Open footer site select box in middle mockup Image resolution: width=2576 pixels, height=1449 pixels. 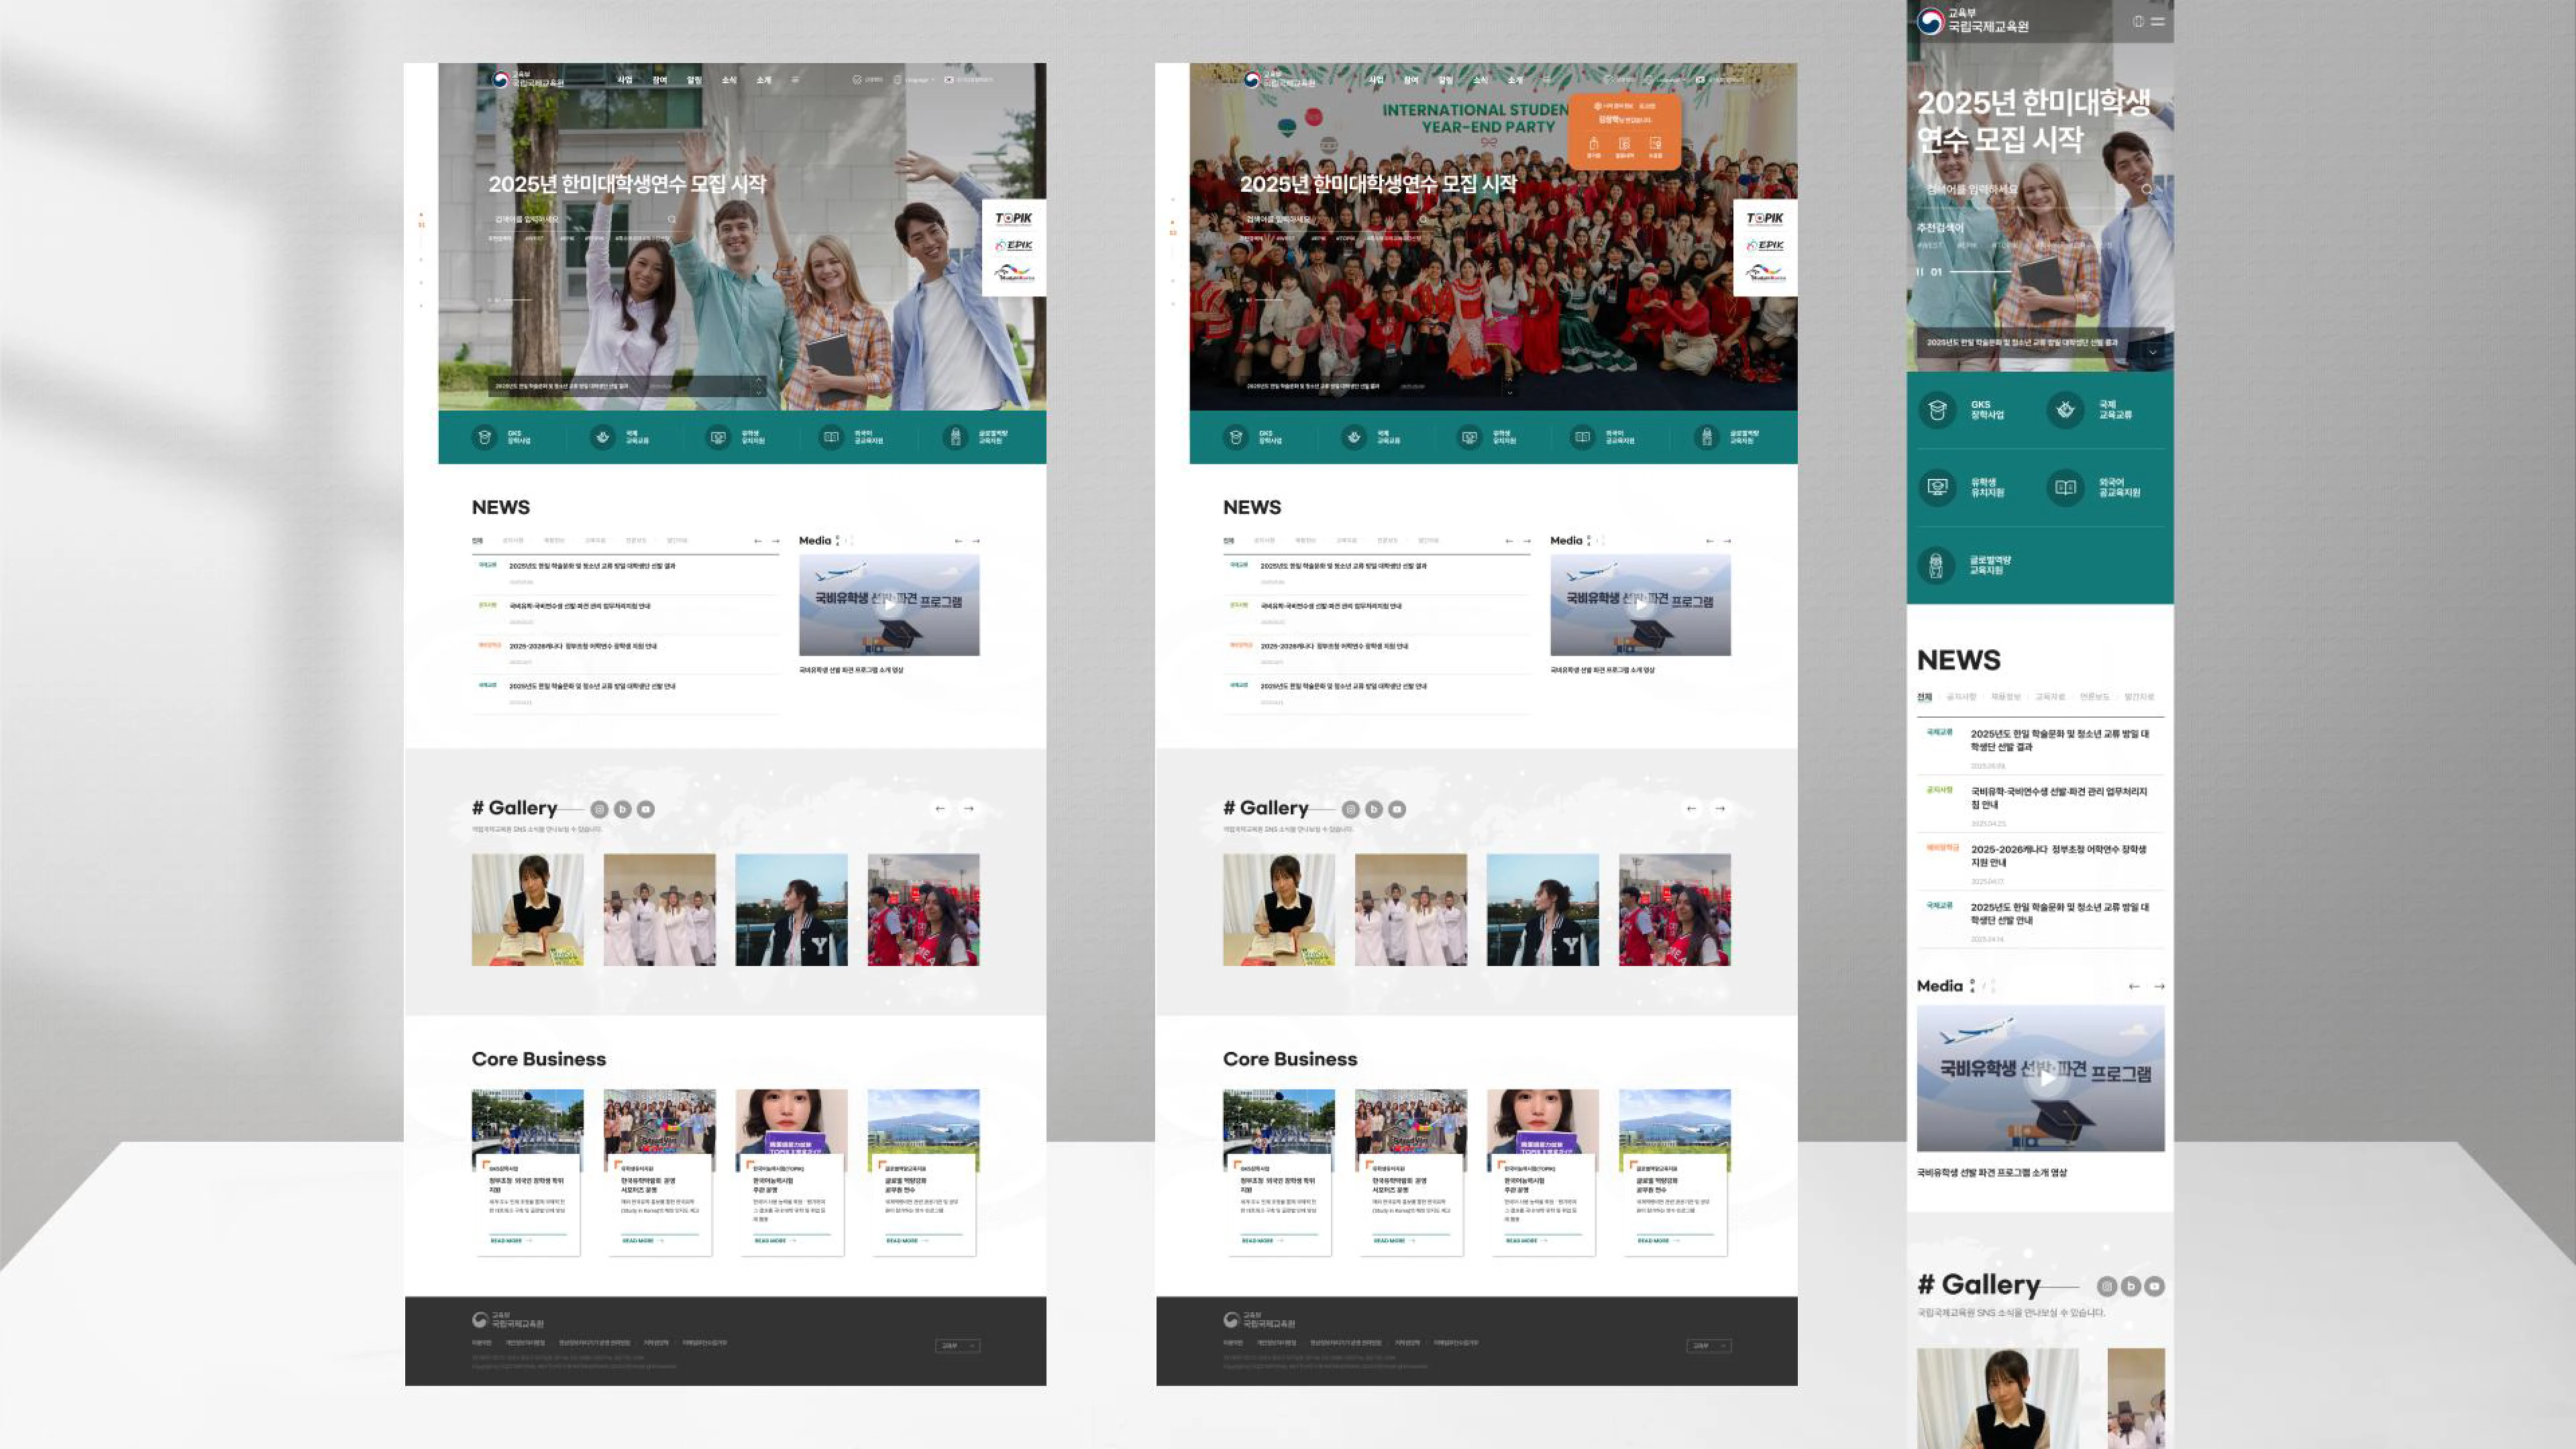[x=1708, y=1346]
